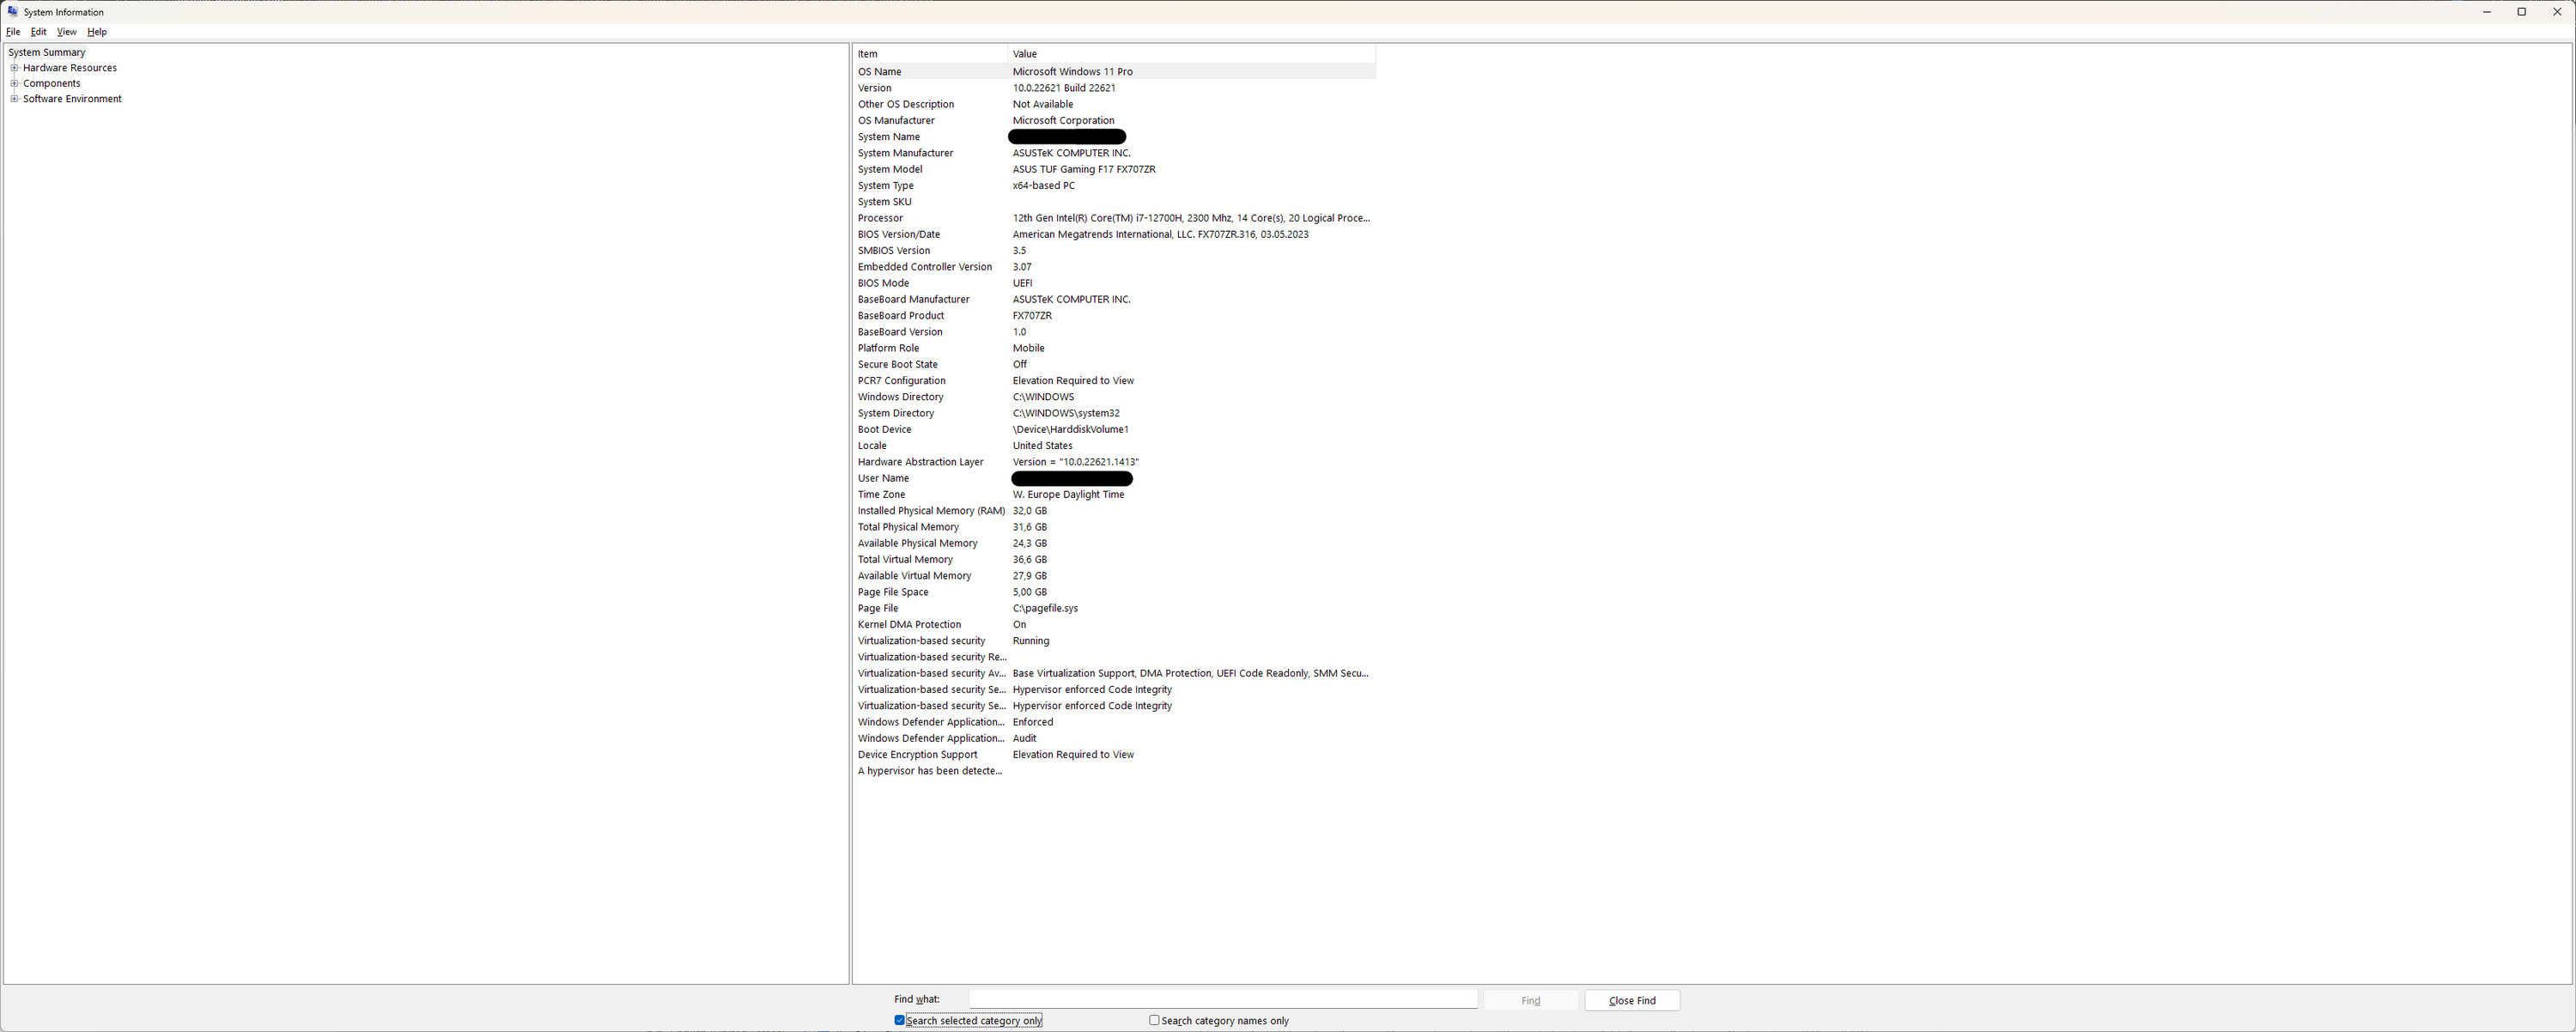Select the Software Environment tree item
The height and width of the screenshot is (1032, 2576).
[x=72, y=99]
